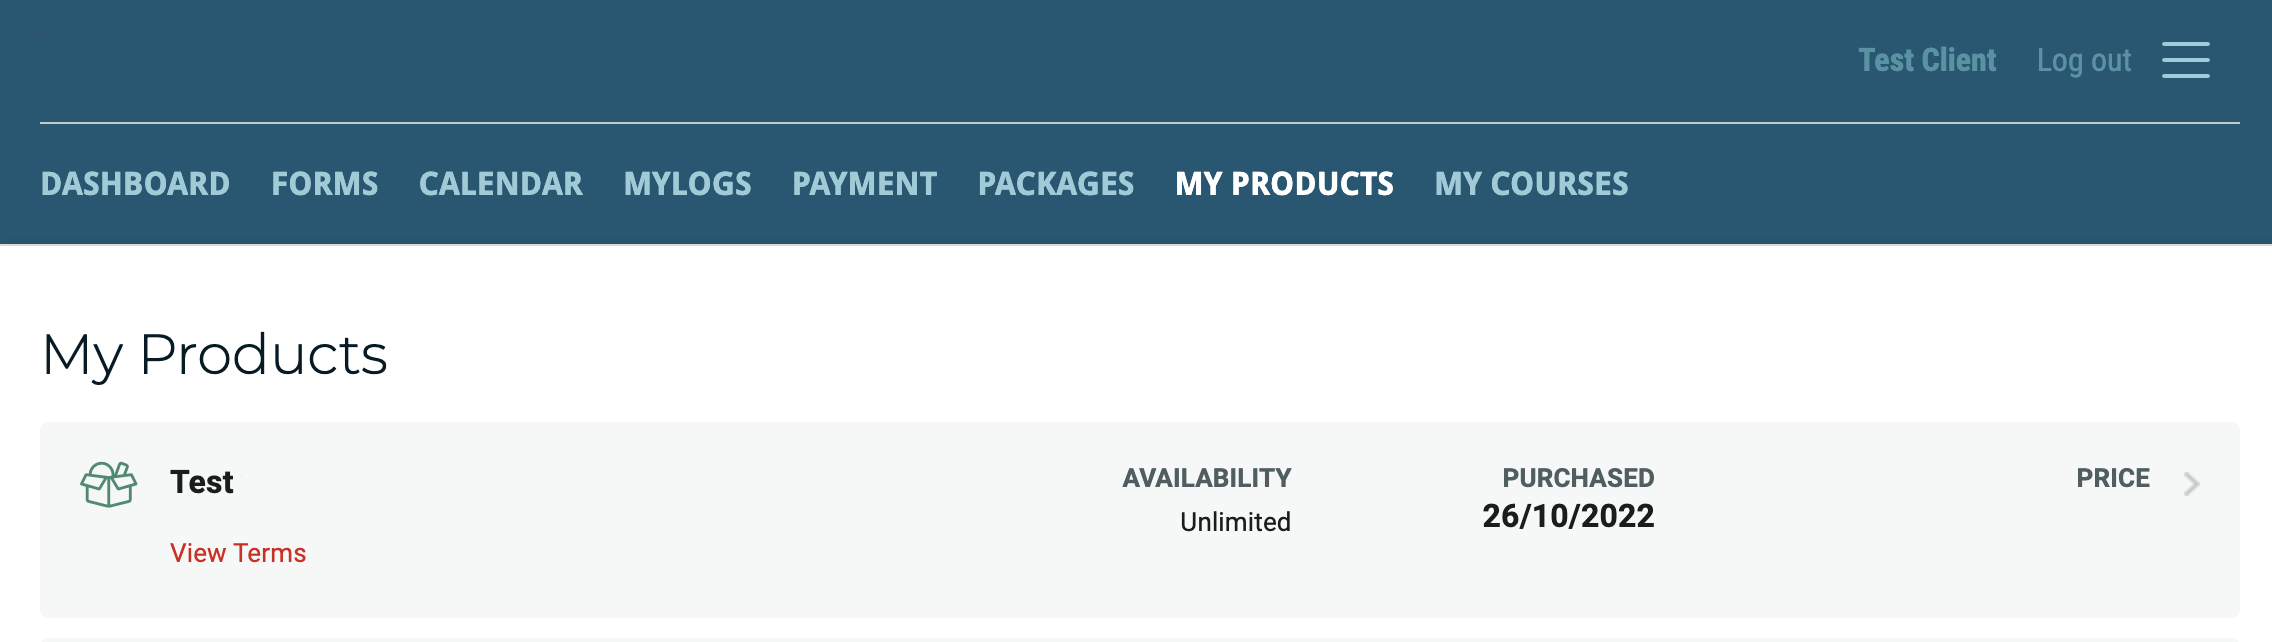Open the Forms tab
The height and width of the screenshot is (642, 2272).
[x=325, y=184]
